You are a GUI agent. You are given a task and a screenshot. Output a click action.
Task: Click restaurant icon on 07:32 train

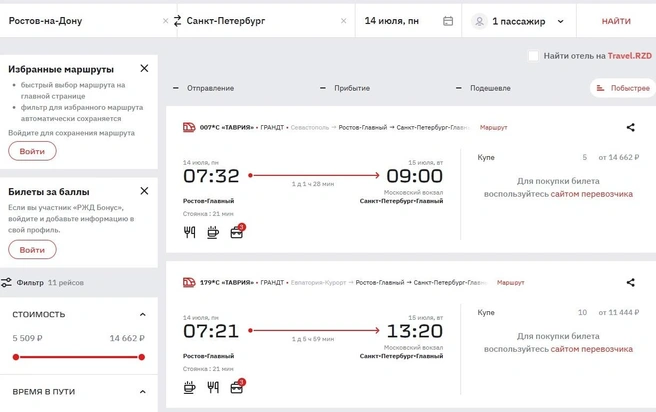point(190,232)
